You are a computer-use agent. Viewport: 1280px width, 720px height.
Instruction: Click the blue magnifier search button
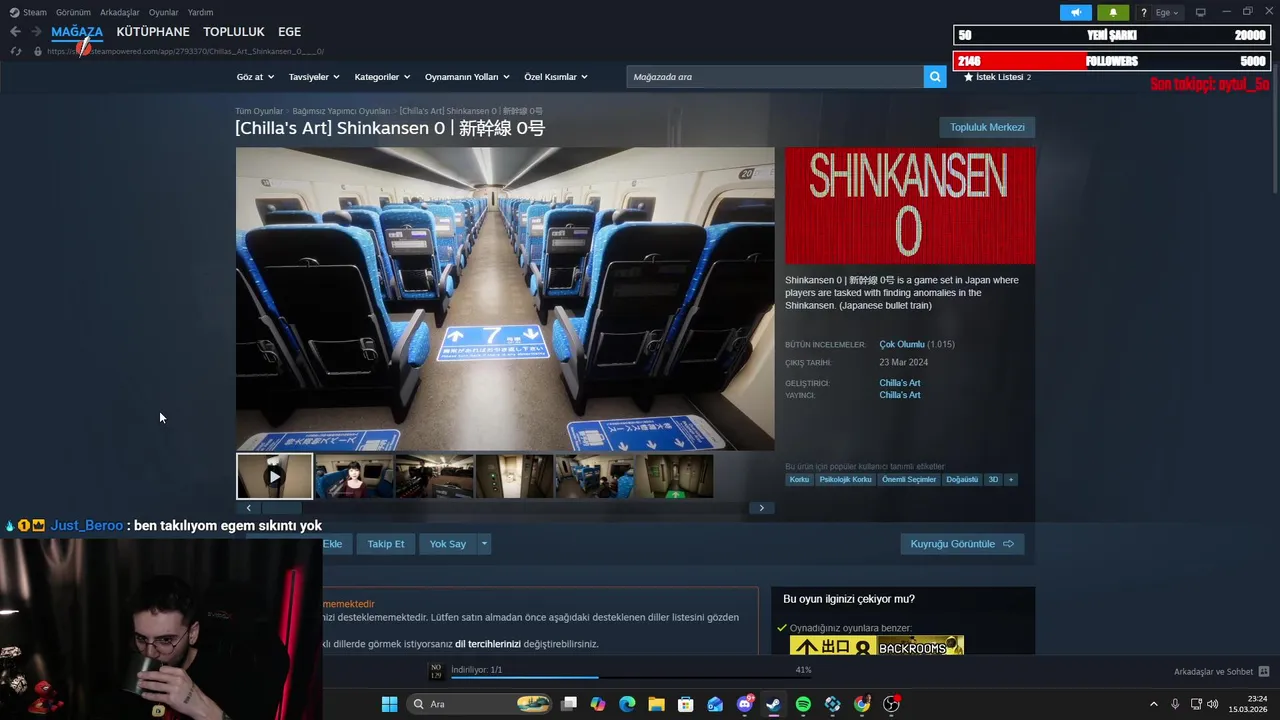(935, 77)
